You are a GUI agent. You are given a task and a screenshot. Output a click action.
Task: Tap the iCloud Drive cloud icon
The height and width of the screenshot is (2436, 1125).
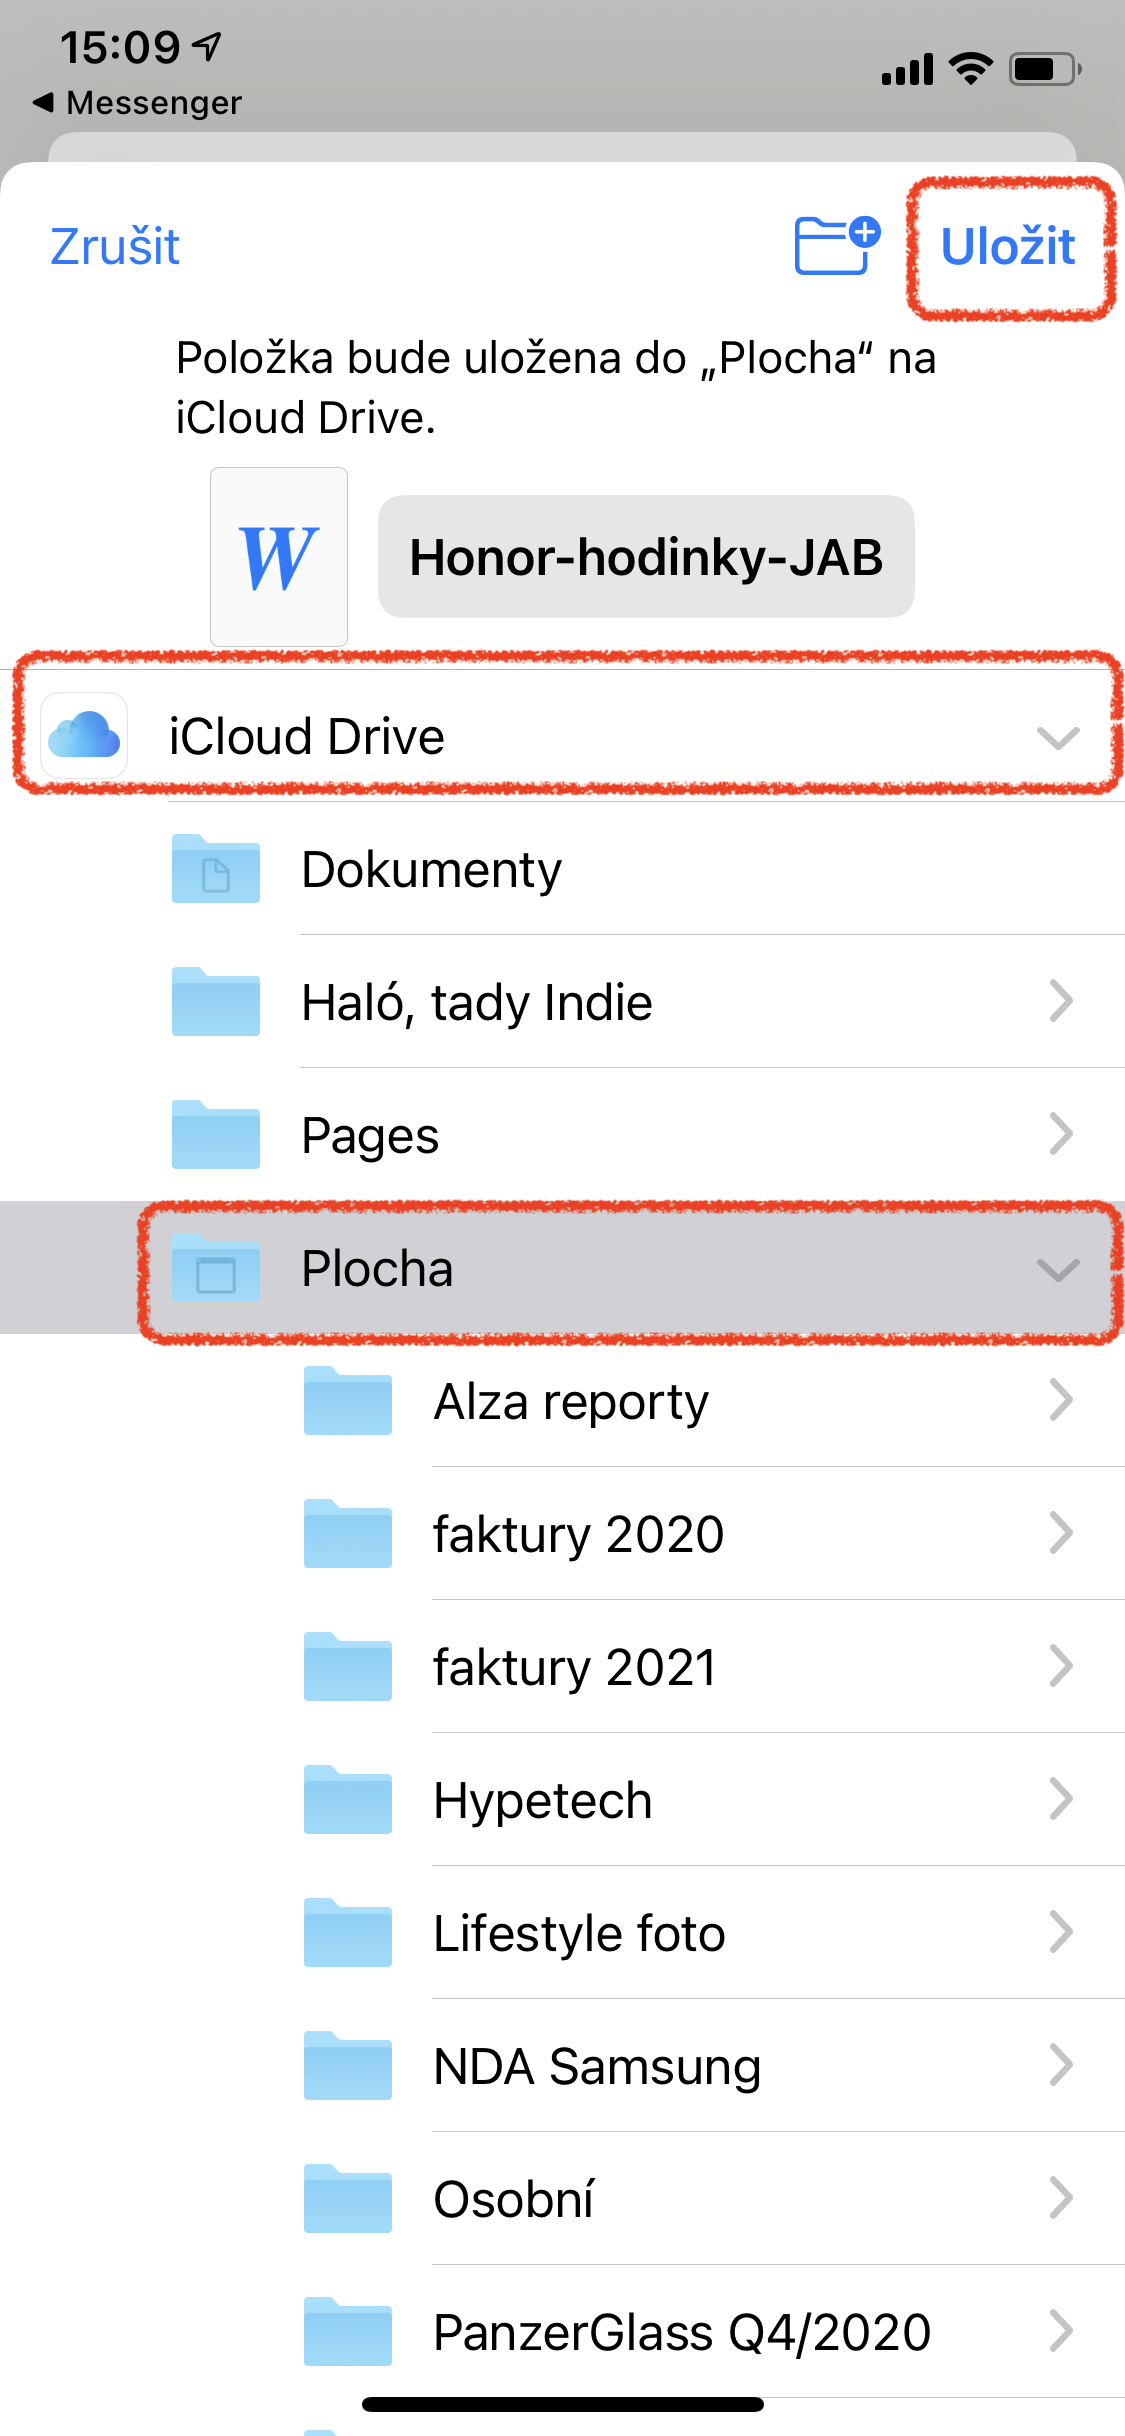coord(84,736)
